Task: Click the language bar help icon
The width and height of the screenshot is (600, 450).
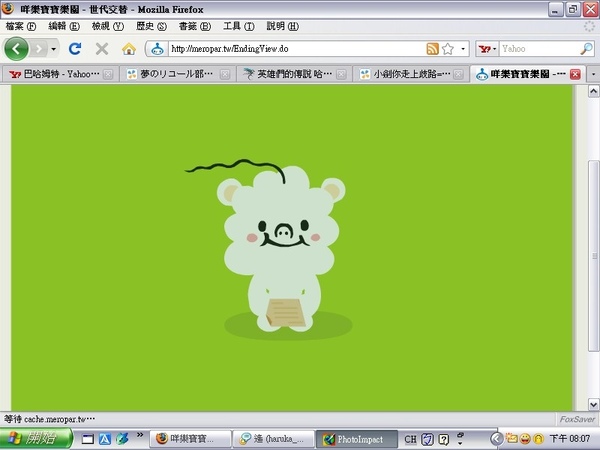Action: tap(443, 439)
